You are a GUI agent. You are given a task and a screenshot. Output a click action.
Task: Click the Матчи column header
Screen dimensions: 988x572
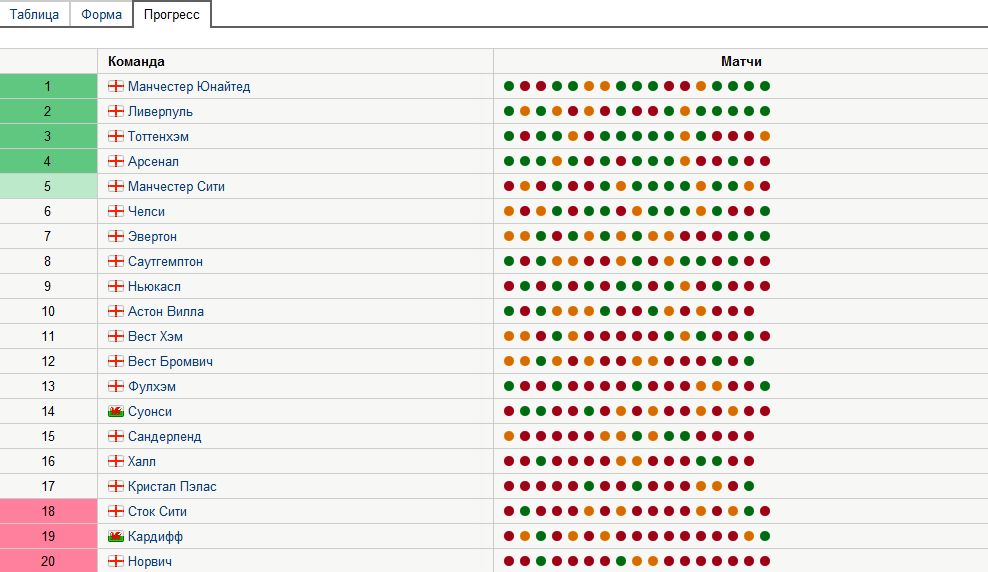pos(741,62)
